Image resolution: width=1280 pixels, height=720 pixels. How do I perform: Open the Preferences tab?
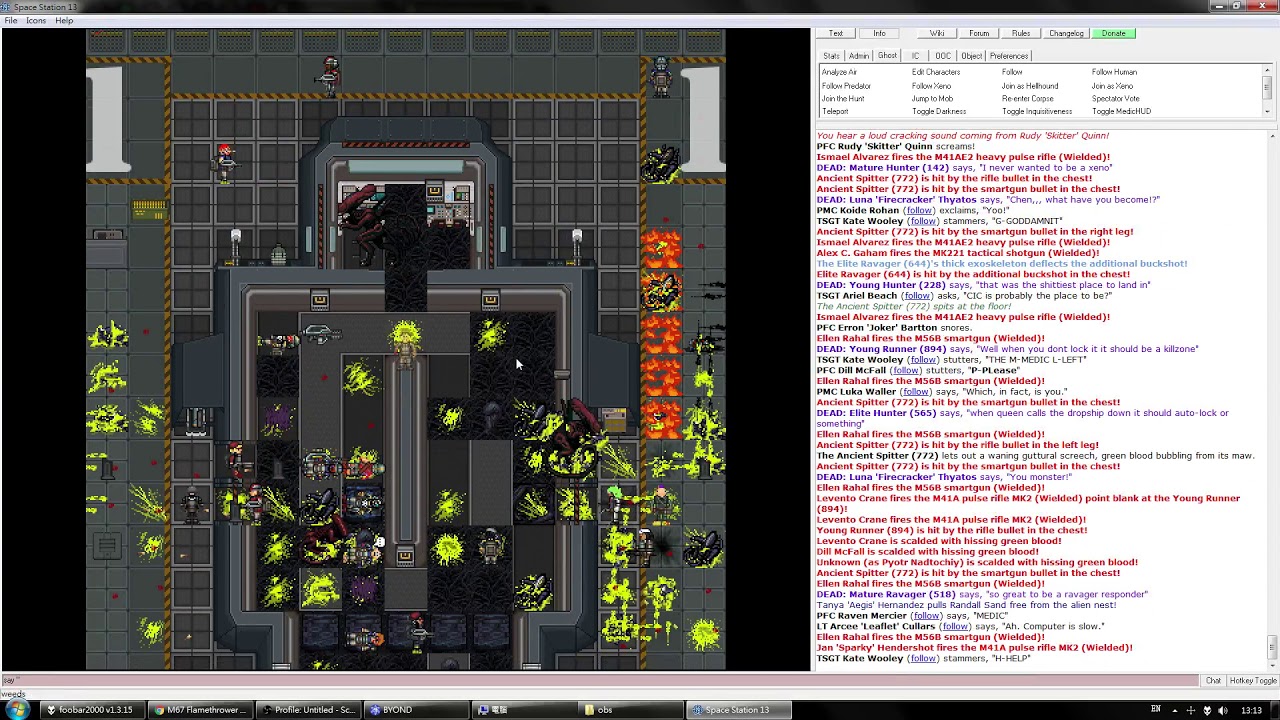(x=1009, y=56)
